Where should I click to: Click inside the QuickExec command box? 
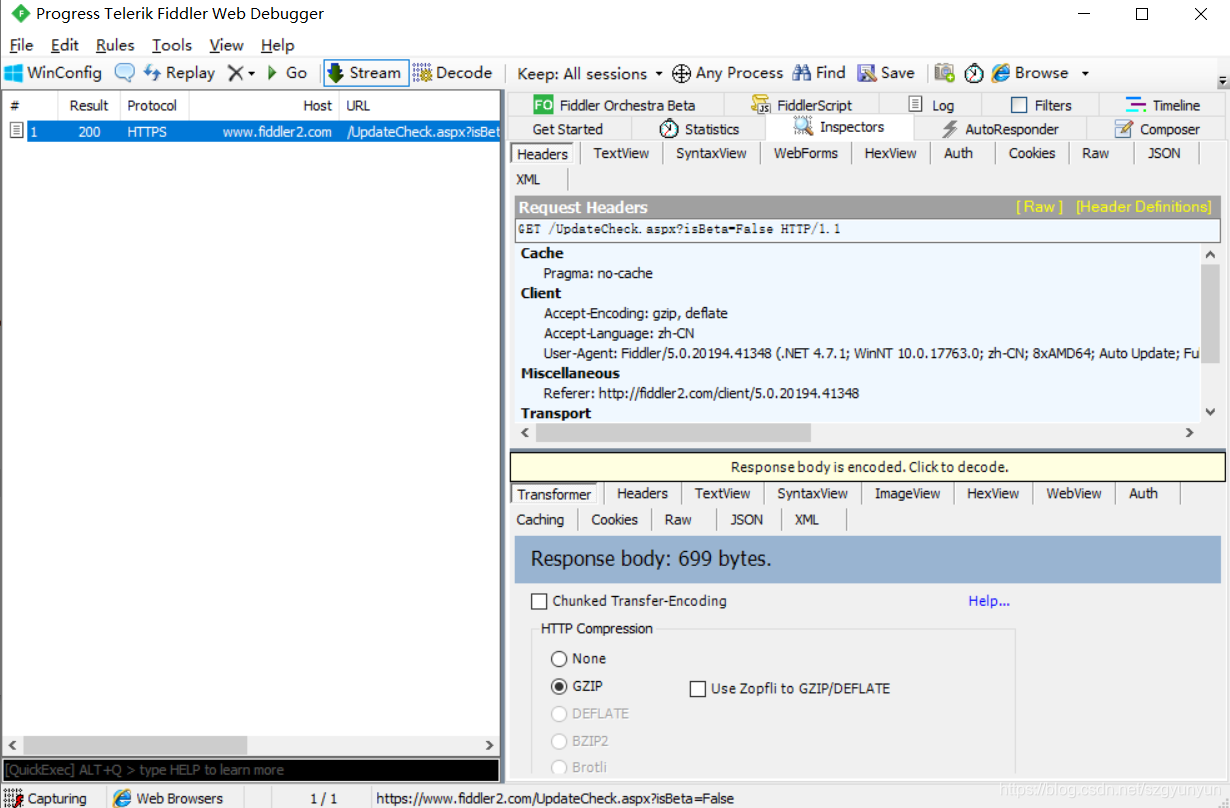pyautogui.click(x=250, y=770)
